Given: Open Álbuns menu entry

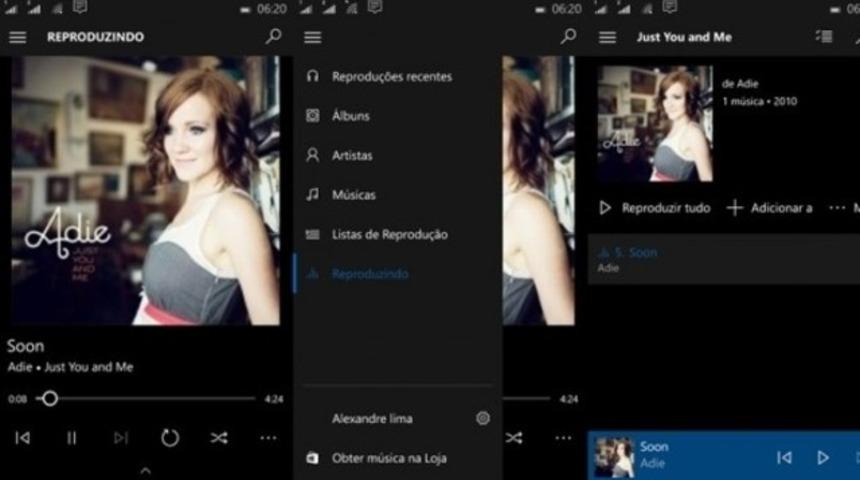Looking at the screenshot, I should (351, 116).
